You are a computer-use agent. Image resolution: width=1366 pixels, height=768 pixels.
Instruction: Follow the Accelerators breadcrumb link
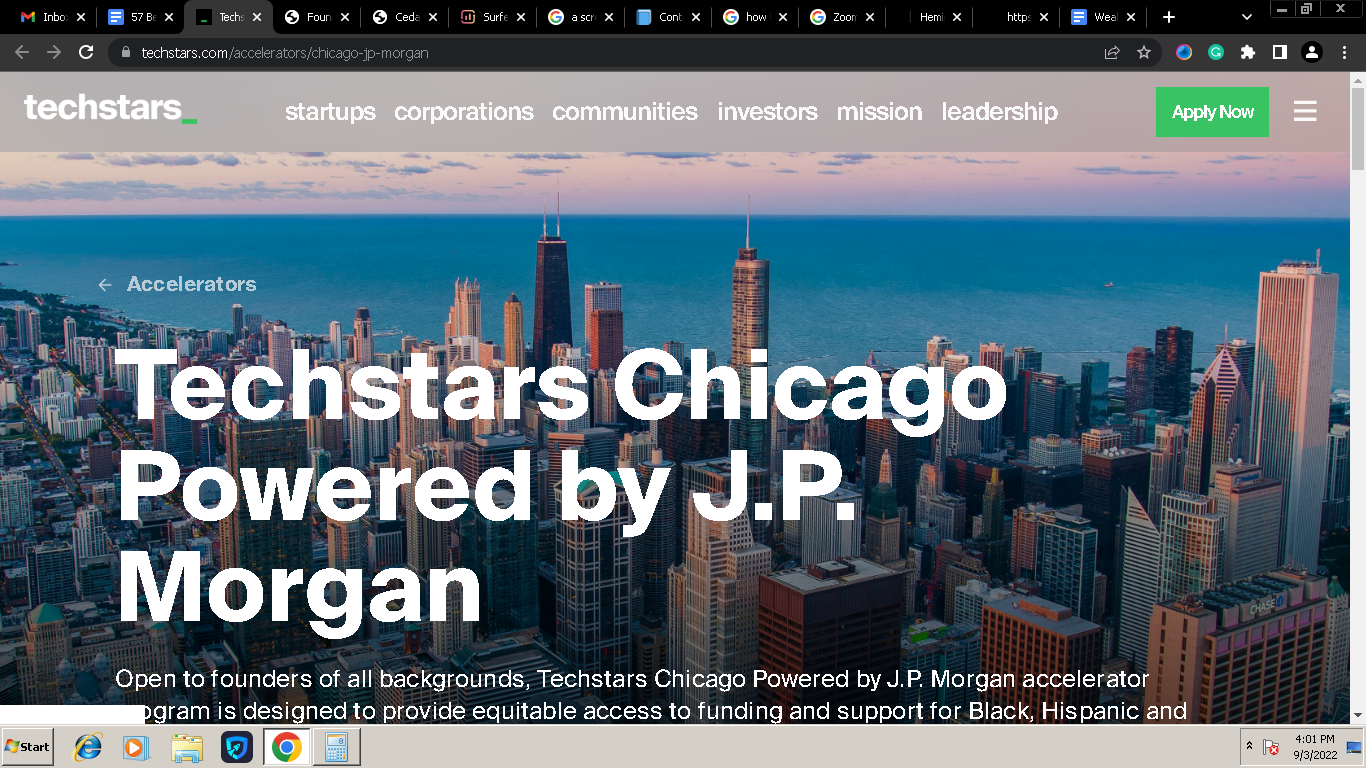(x=191, y=284)
